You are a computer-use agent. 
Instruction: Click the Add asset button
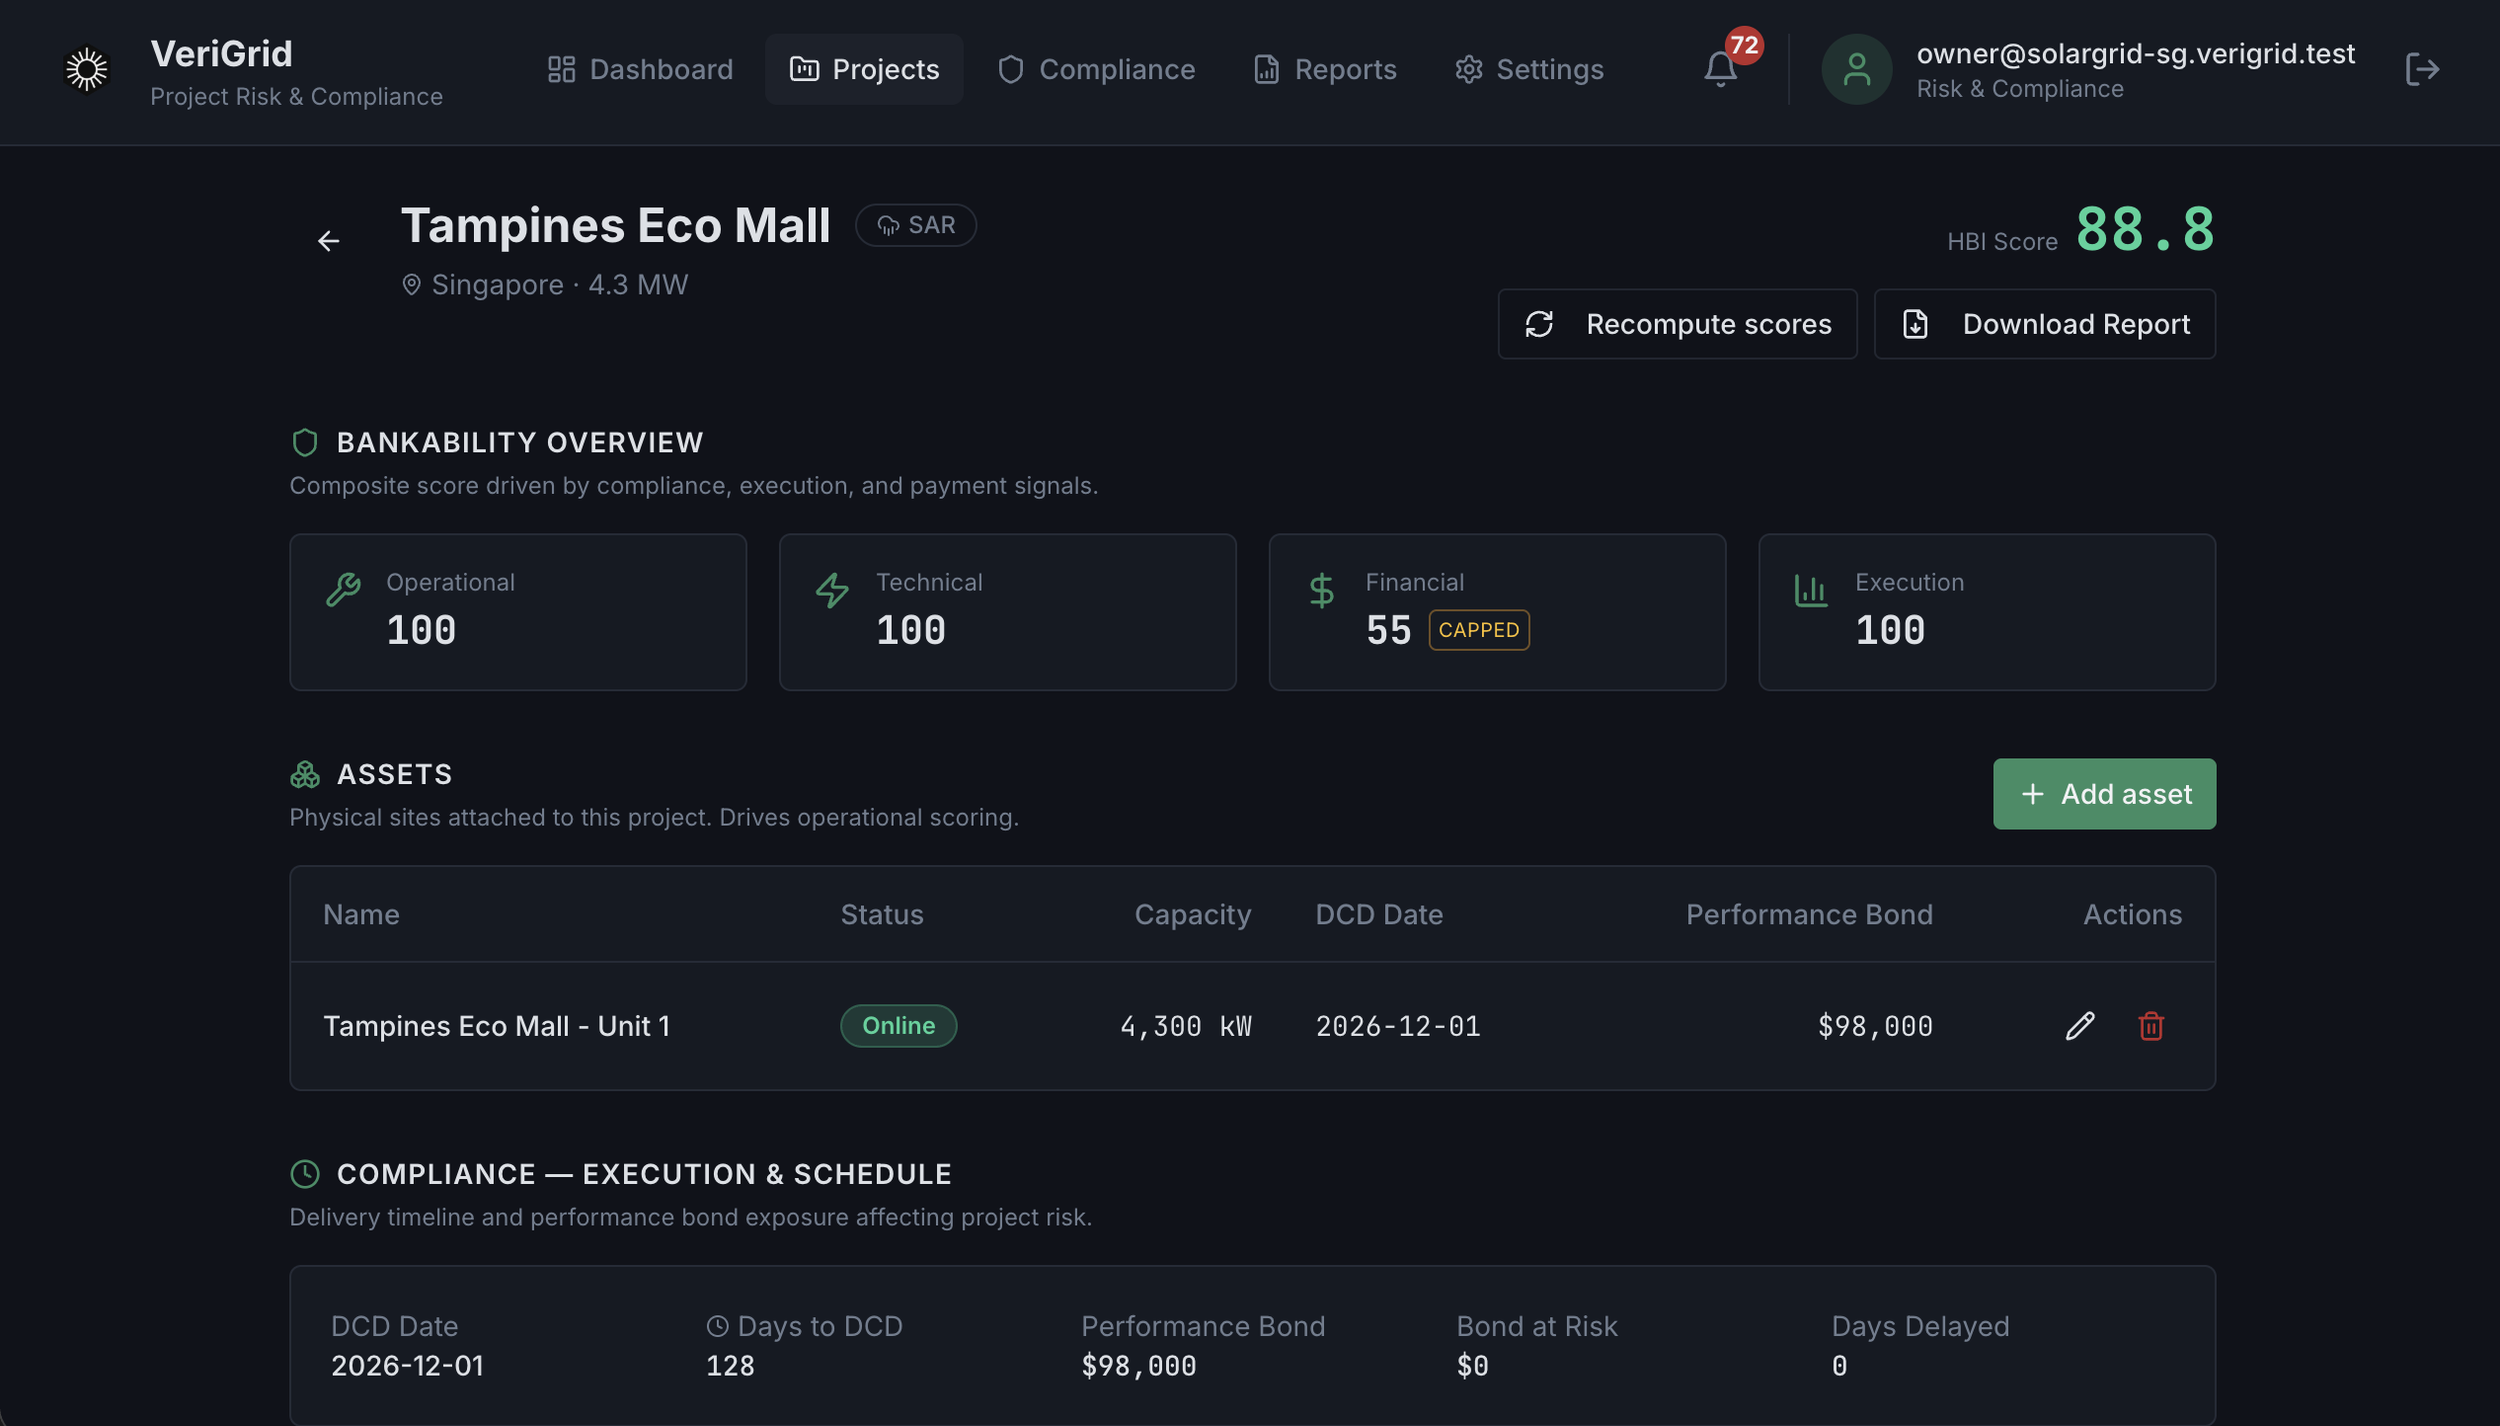point(2104,794)
